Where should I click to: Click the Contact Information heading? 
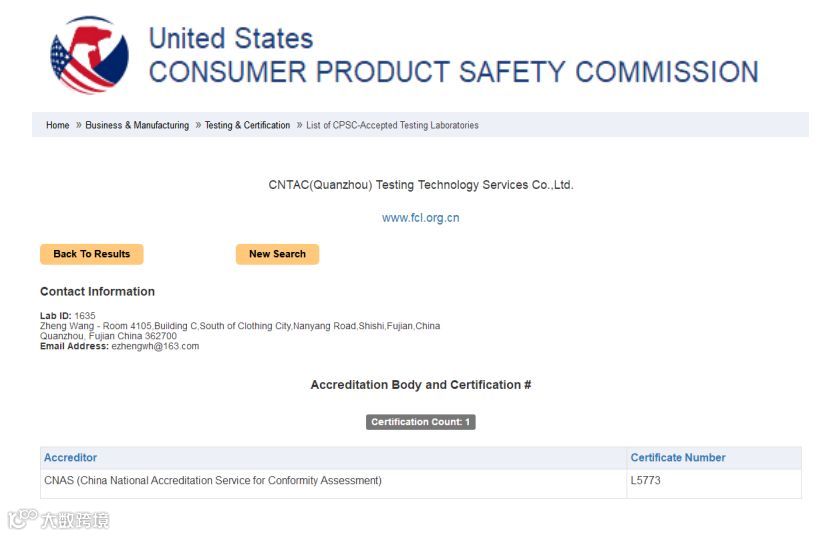[97, 292]
